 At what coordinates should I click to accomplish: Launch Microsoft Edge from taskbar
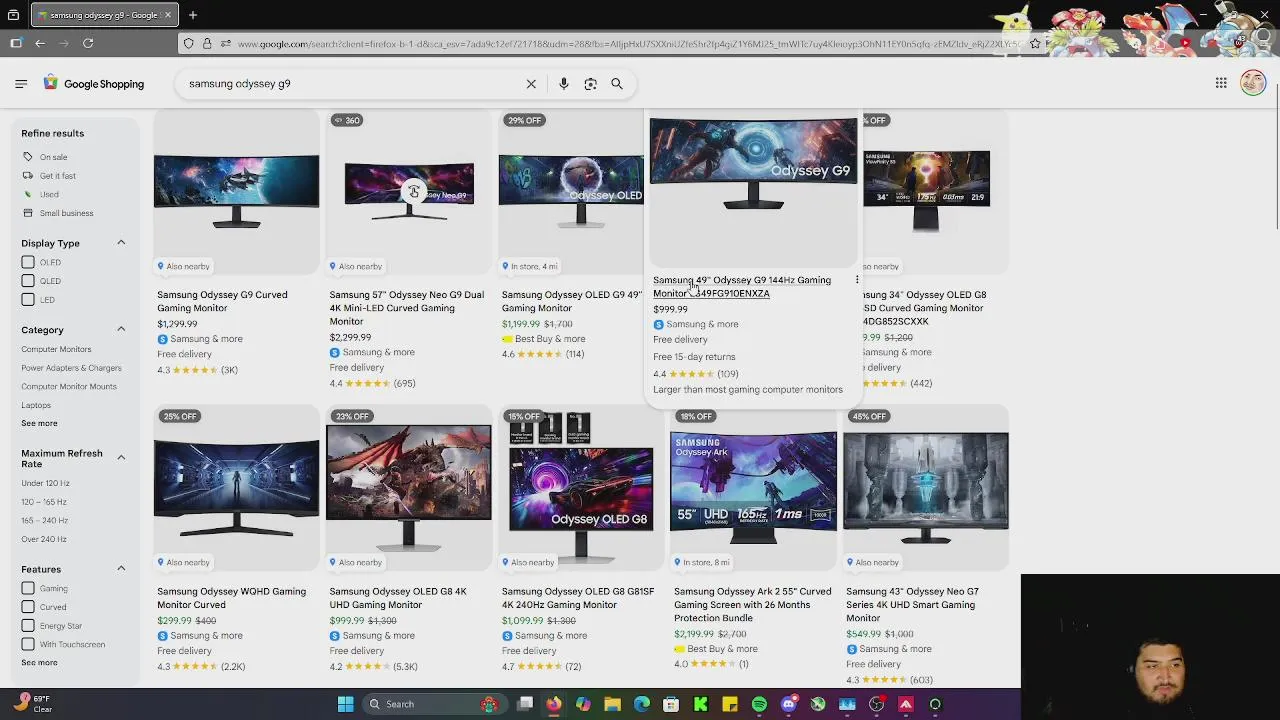click(642, 704)
